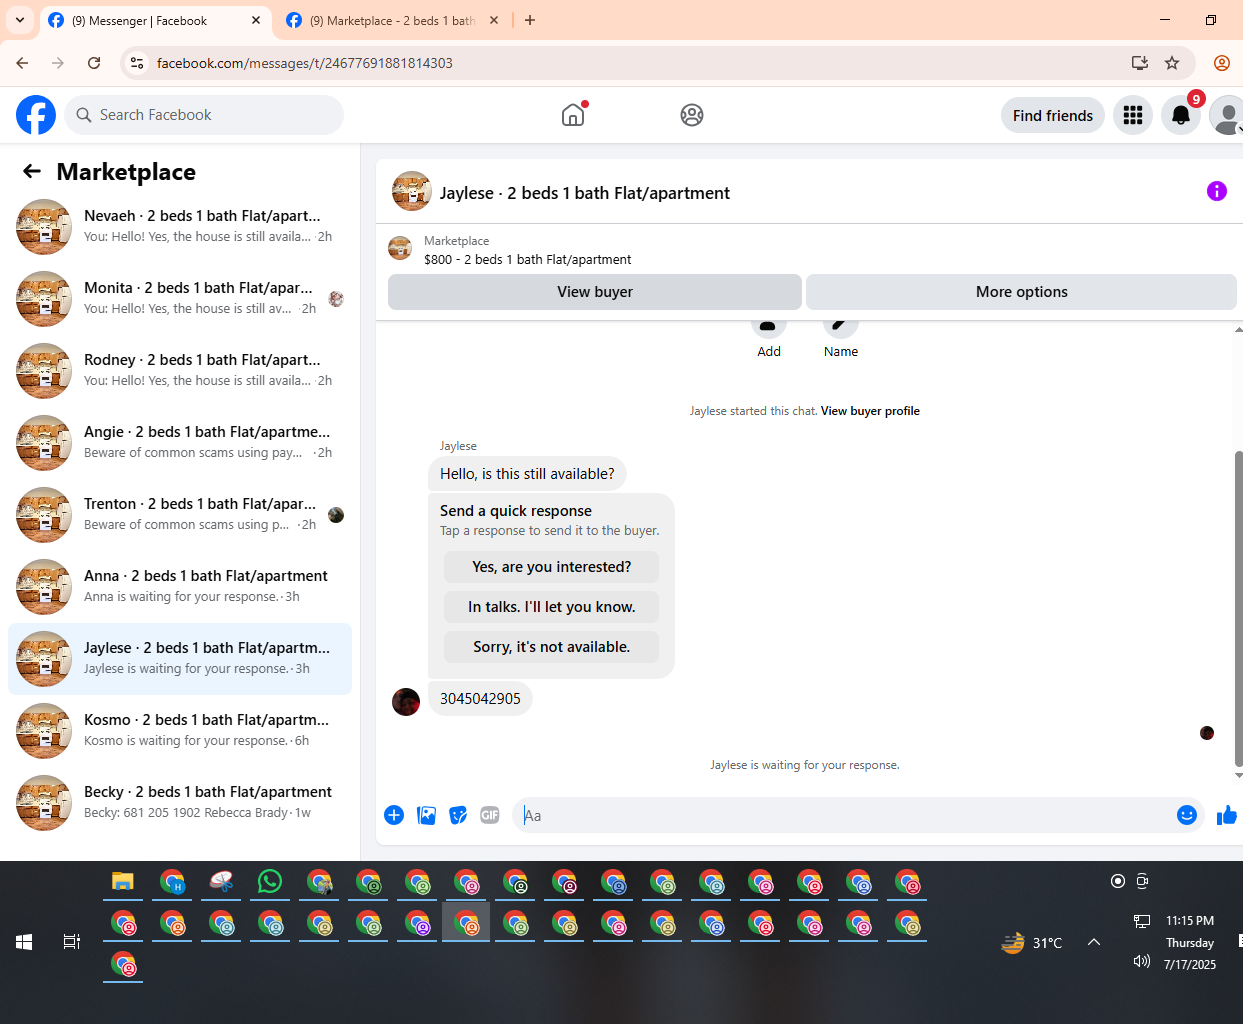Close the Messenger browser tab
The image size is (1243, 1024).
click(x=256, y=20)
